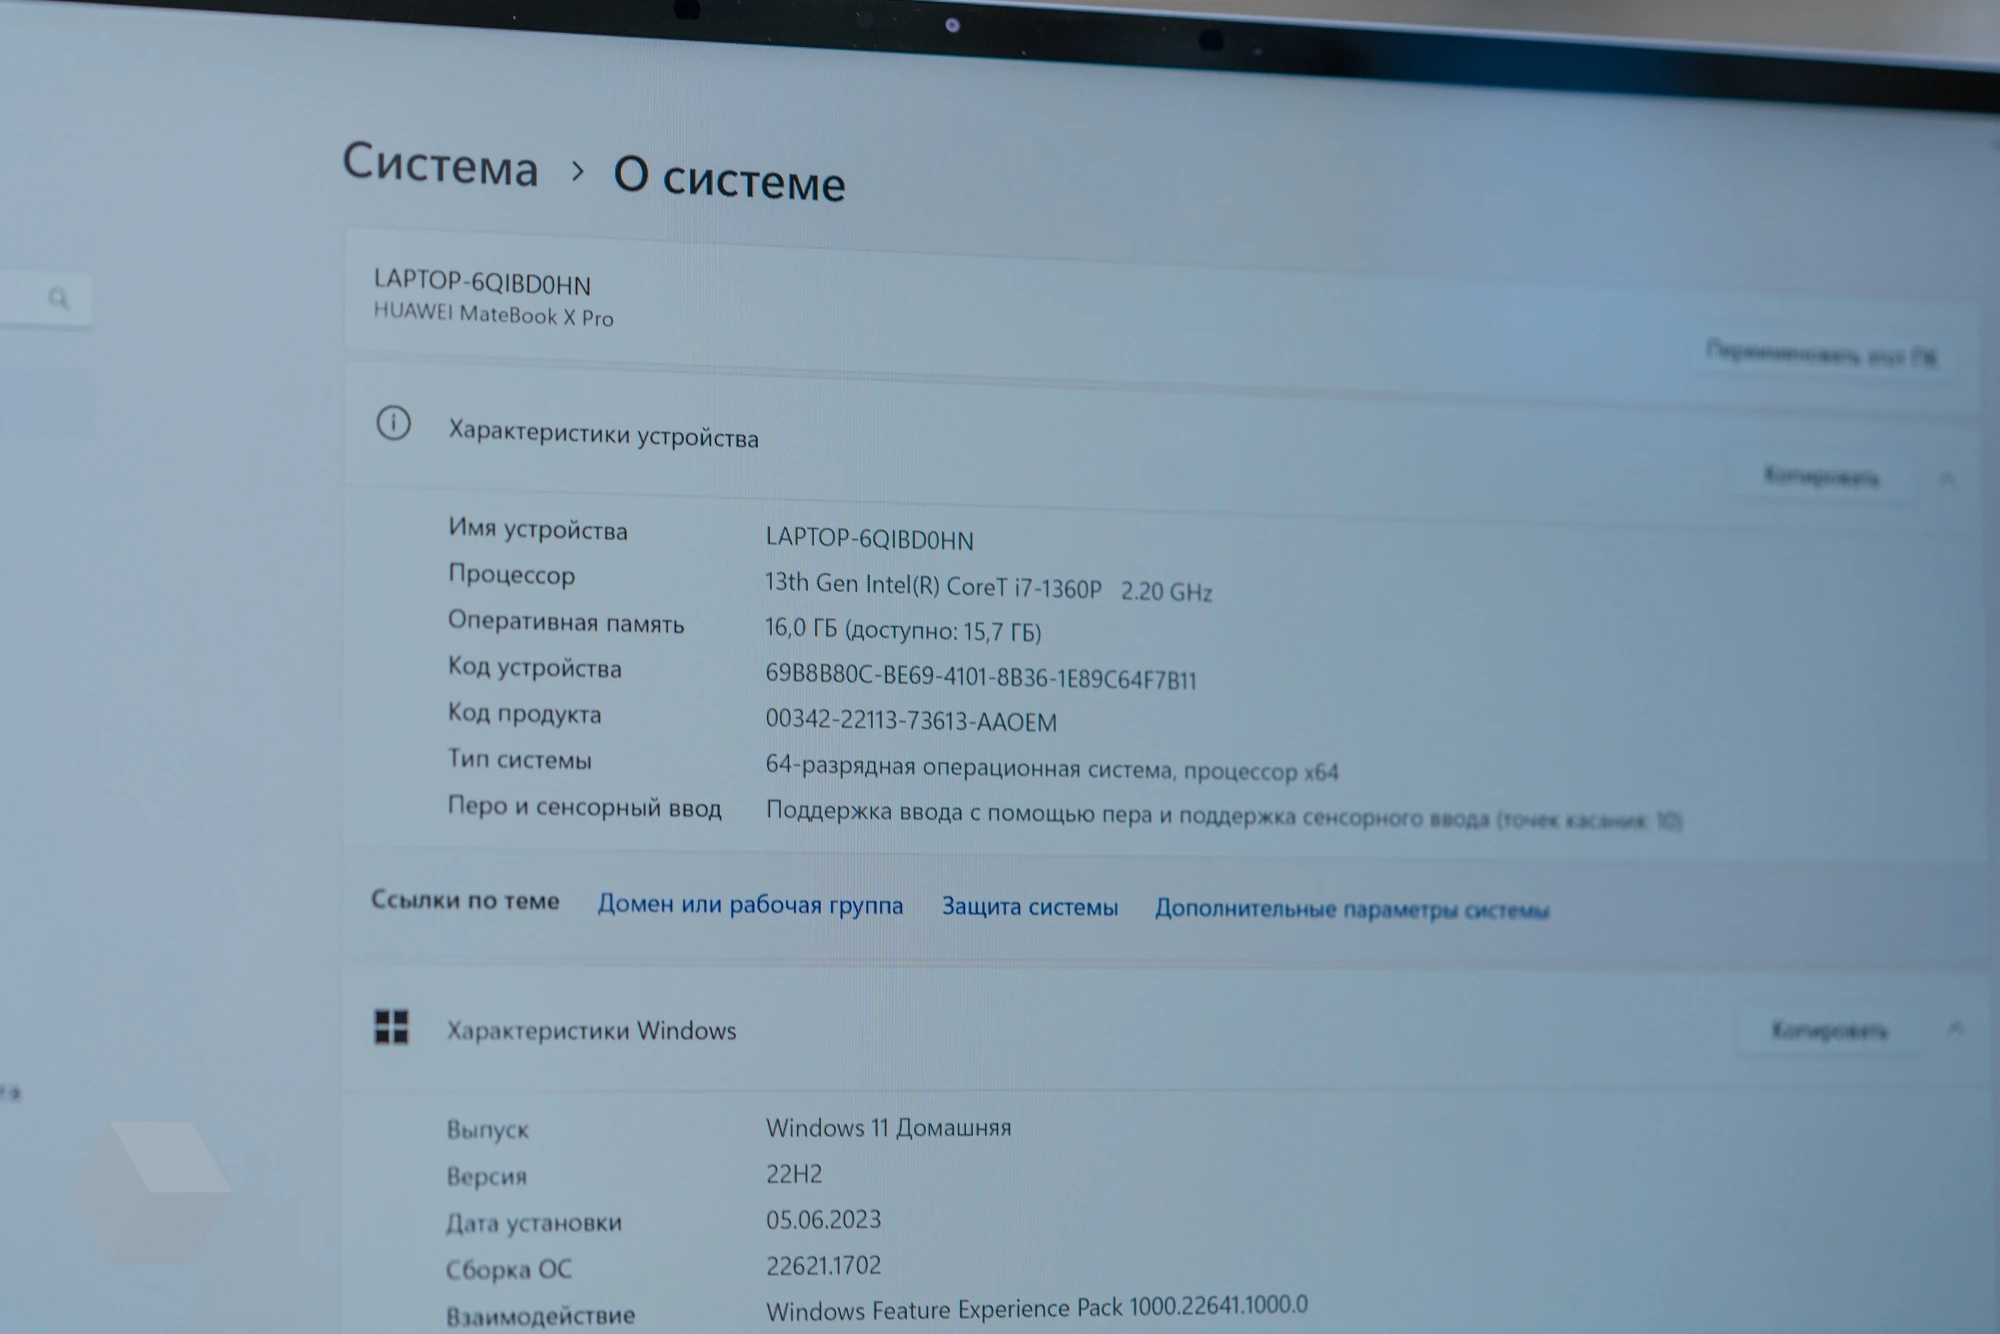Click the Код продукта label
The width and height of the screenshot is (2000, 1334).
[524, 713]
